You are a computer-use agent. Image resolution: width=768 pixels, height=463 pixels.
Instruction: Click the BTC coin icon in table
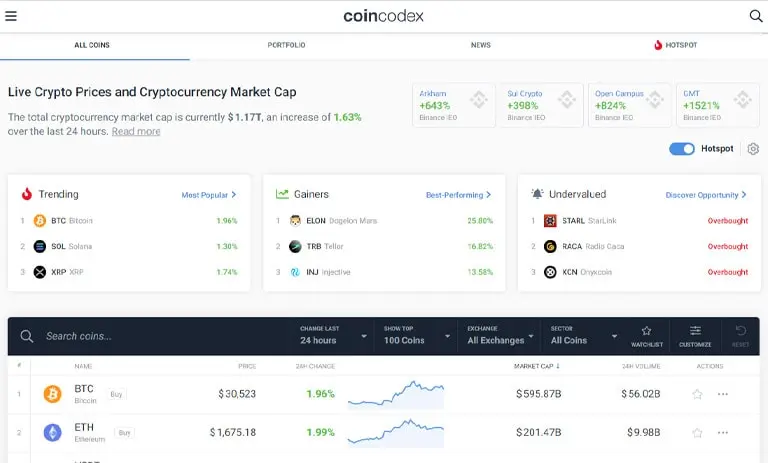tap(52, 394)
